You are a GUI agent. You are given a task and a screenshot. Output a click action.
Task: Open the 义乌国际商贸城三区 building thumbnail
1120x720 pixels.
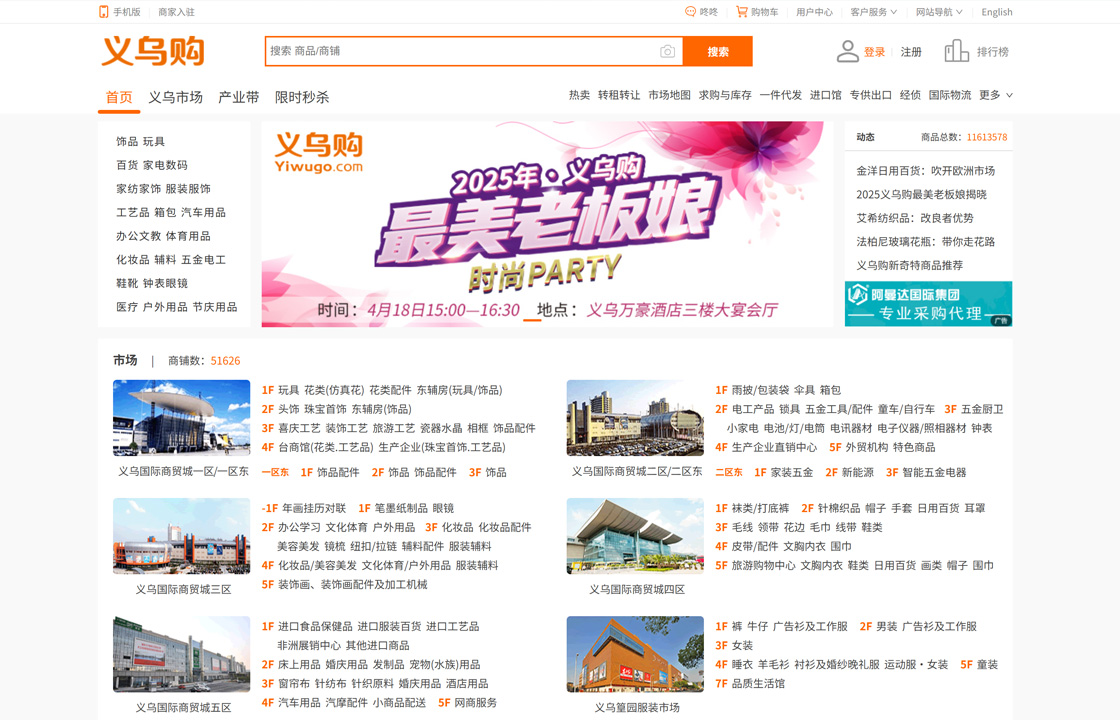(x=181, y=536)
